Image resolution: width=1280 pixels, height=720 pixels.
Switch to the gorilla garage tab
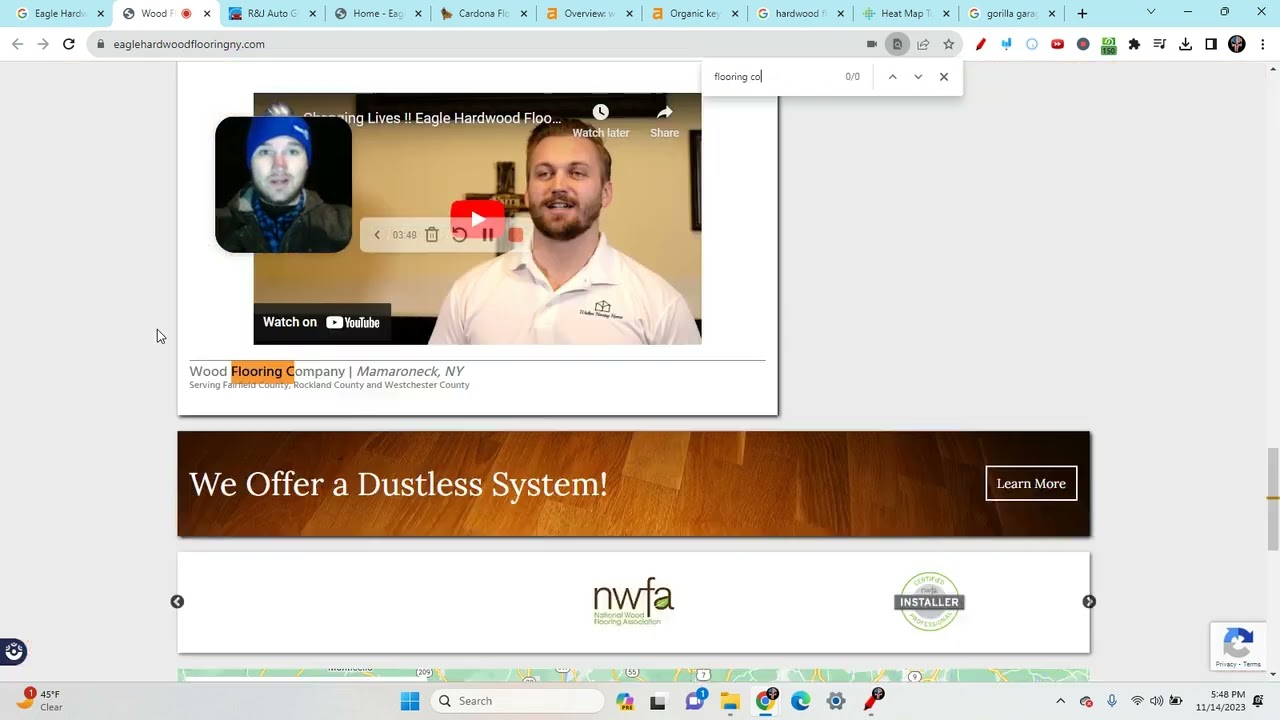[1013, 14]
